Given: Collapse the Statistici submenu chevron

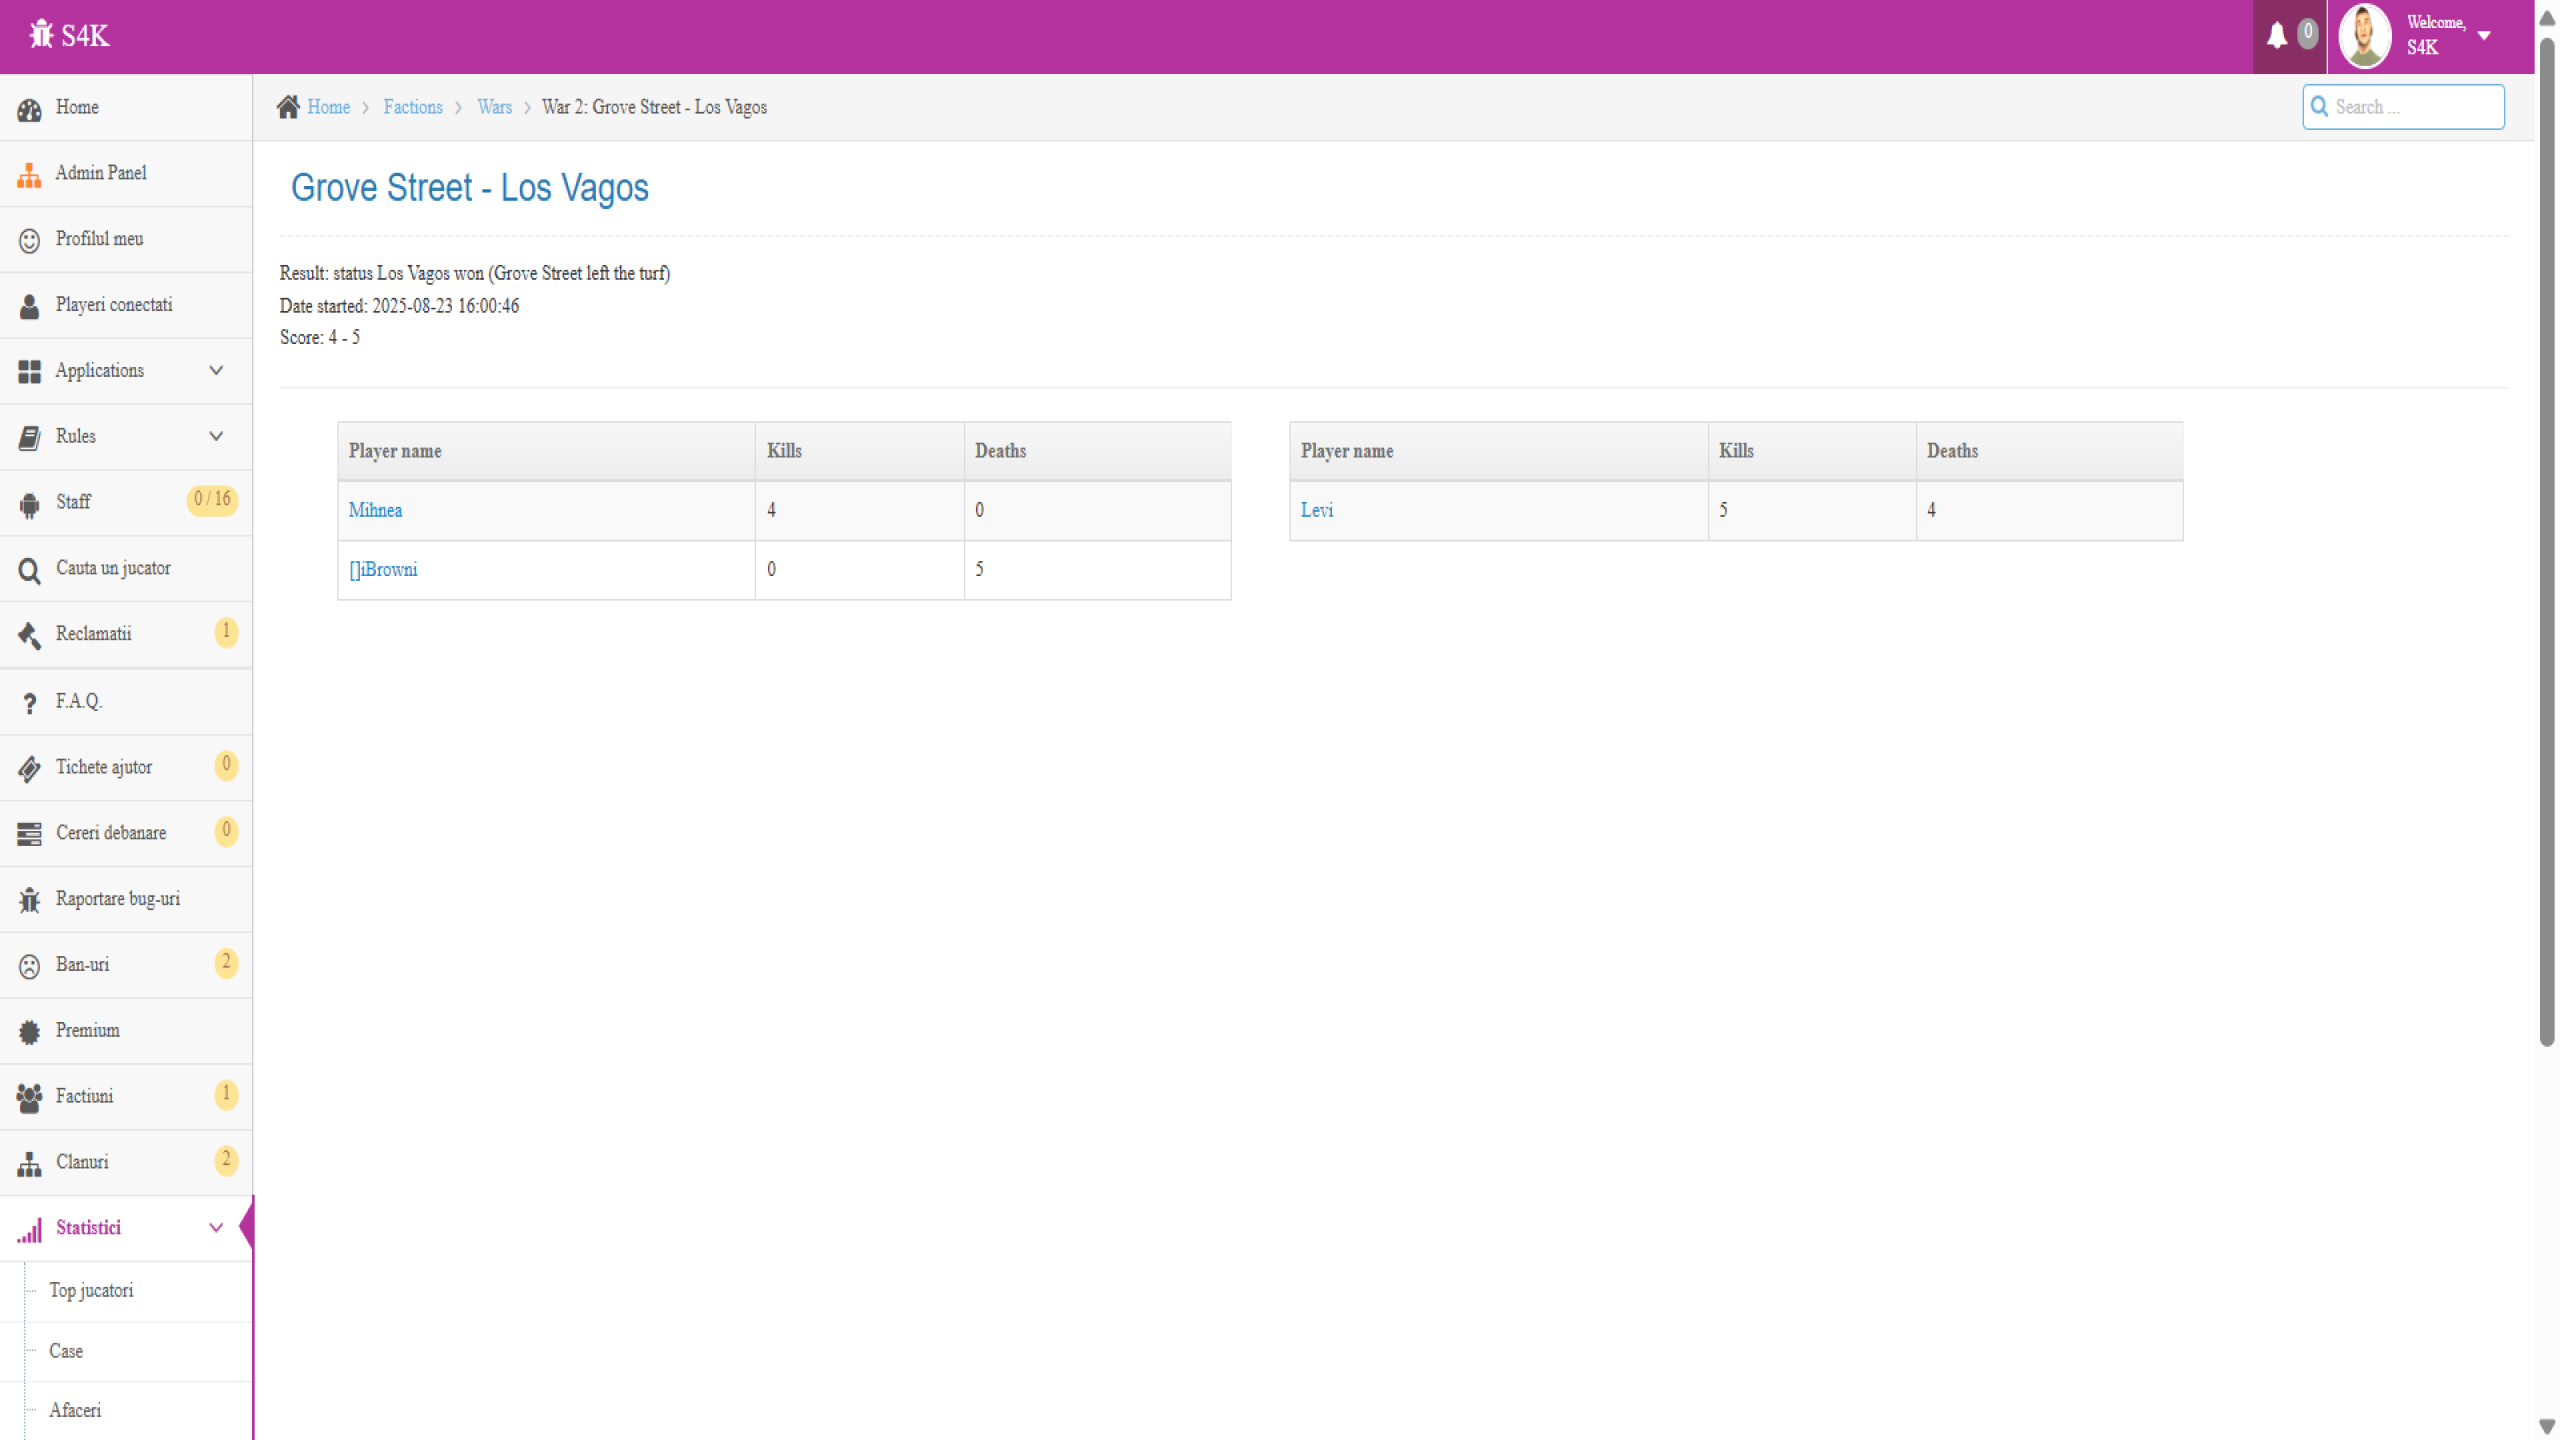Looking at the screenshot, I should [x=216, y=1228].
